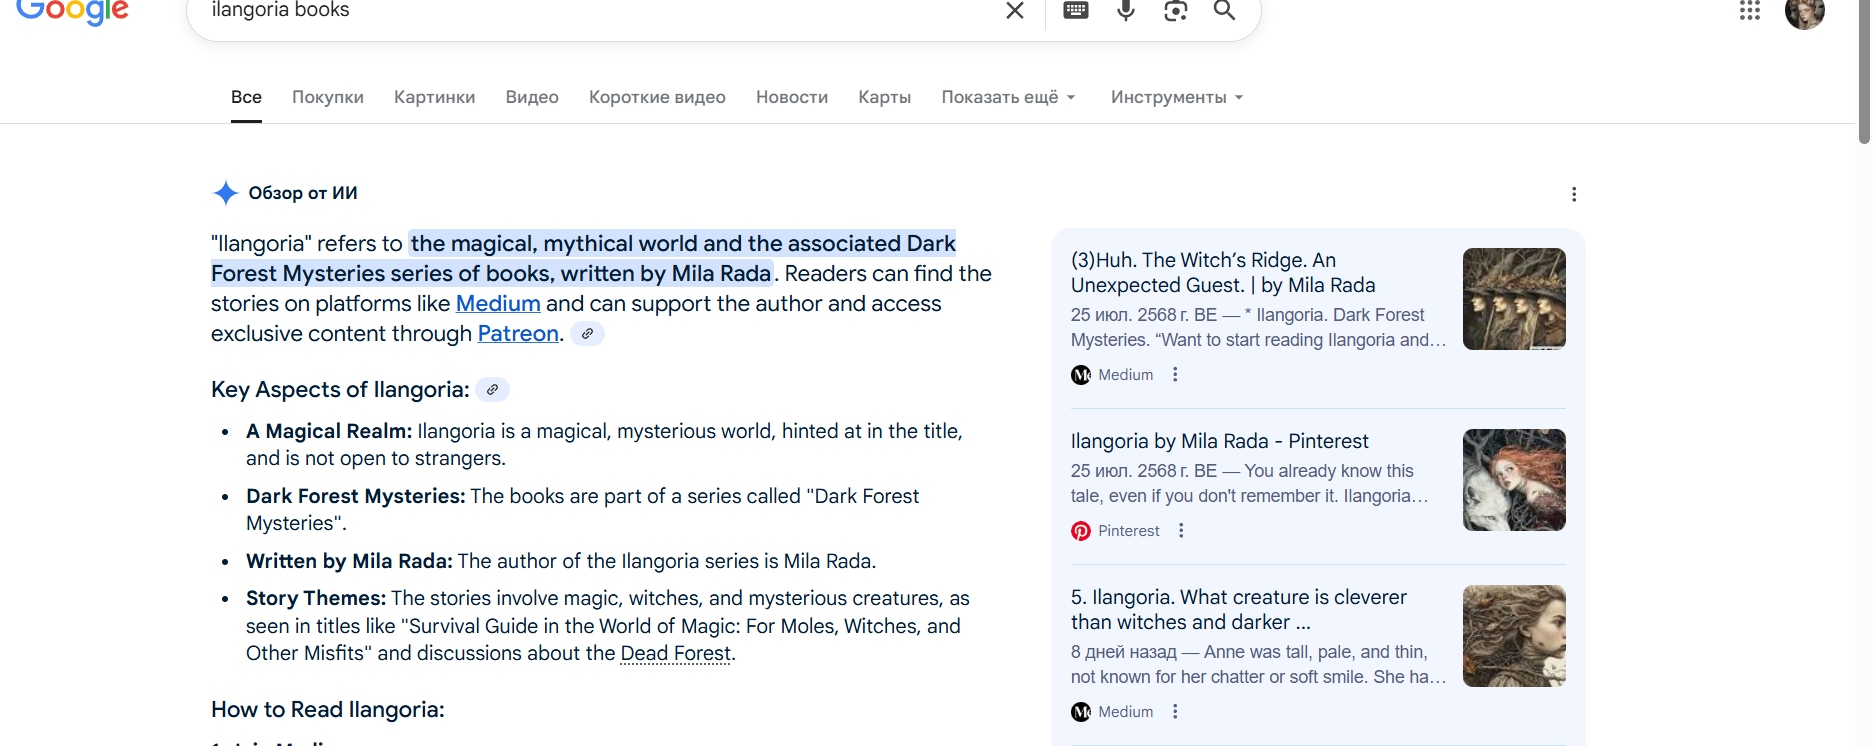This screenshot has width=1873, height=746.
Task: Click the Google logo
Action: (72, 11)
